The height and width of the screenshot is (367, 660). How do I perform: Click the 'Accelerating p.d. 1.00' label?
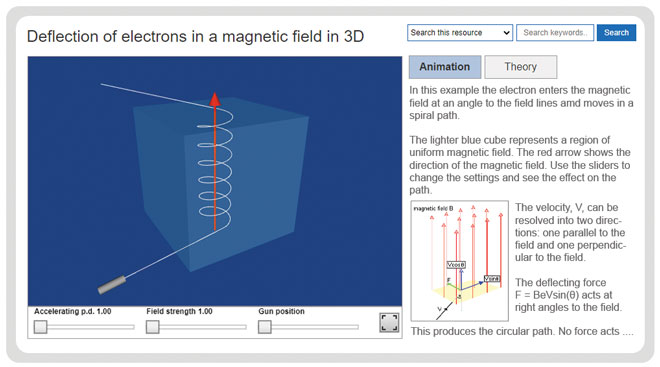click(72, 311)
